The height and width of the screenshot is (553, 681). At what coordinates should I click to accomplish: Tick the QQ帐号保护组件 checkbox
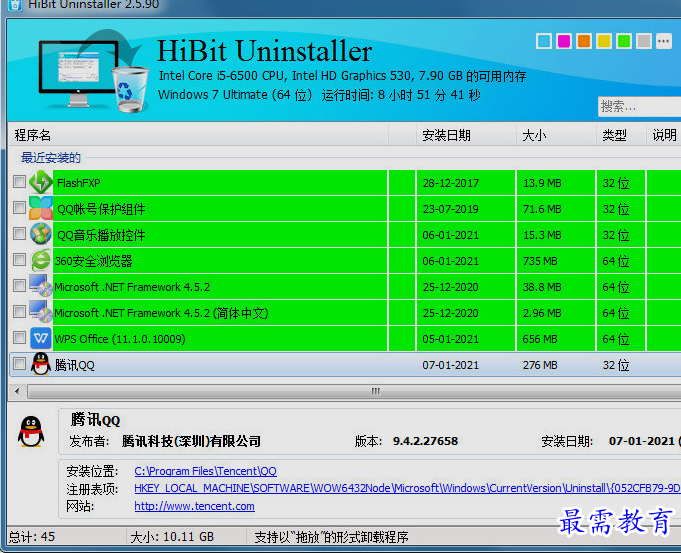point(19,208)
